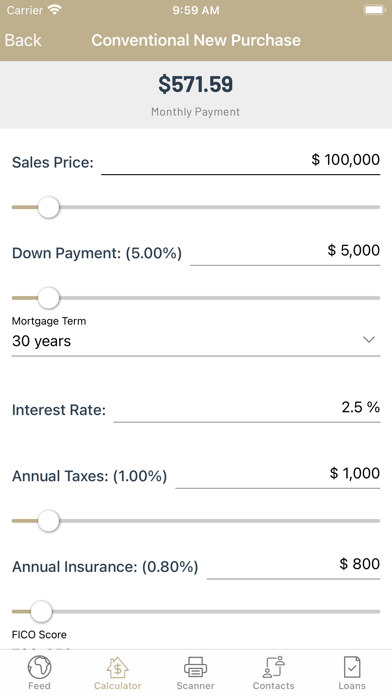Expand the Mortgage Term chevron

click(369, 340)
